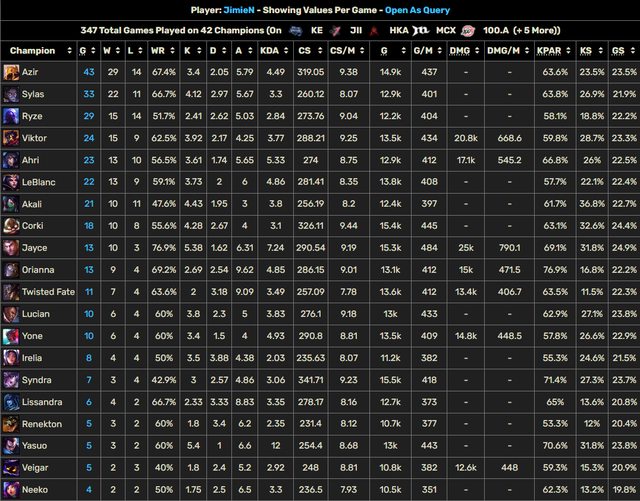Click the Azir champion portrait icon
Screen dimensions: 640x501
click(x=11, y=72)
